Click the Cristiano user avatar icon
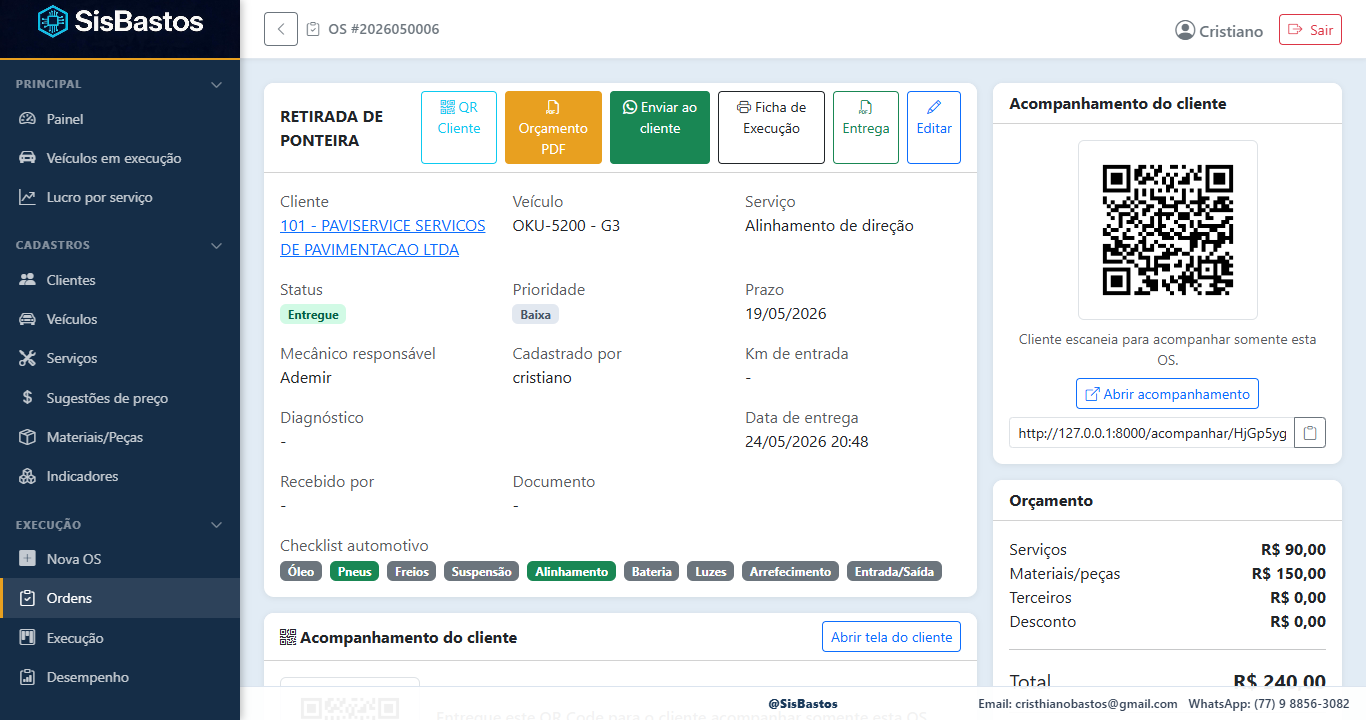The height and width of the screenshot is (720, 1366). tap(1185, 30)
